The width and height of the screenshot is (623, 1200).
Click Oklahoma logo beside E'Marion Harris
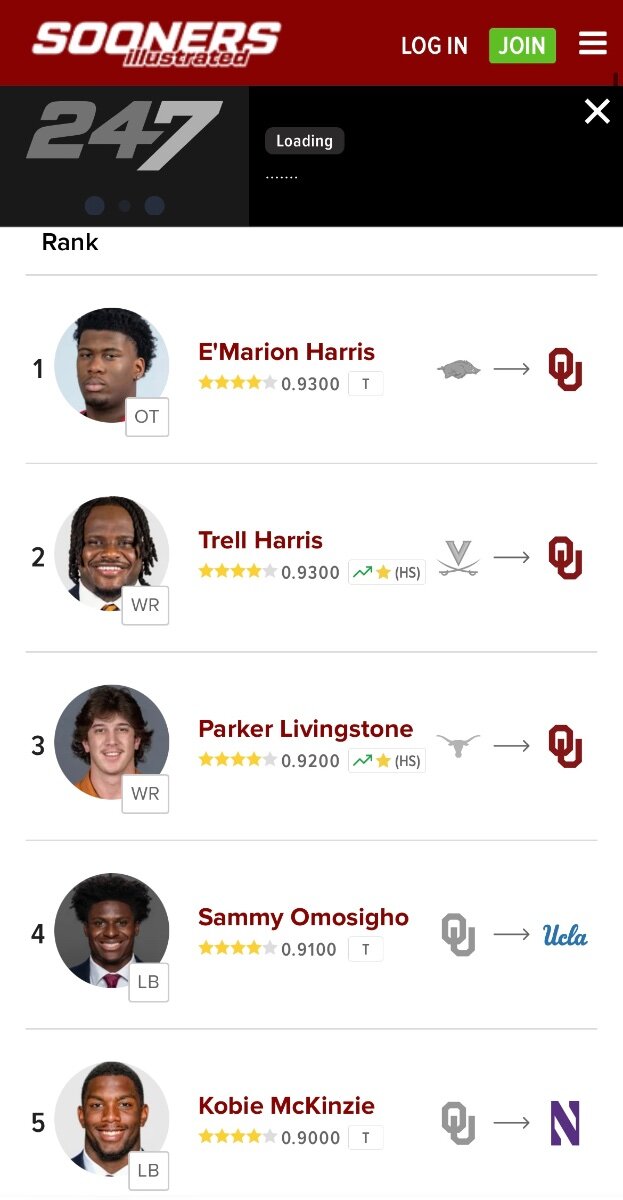565,370
